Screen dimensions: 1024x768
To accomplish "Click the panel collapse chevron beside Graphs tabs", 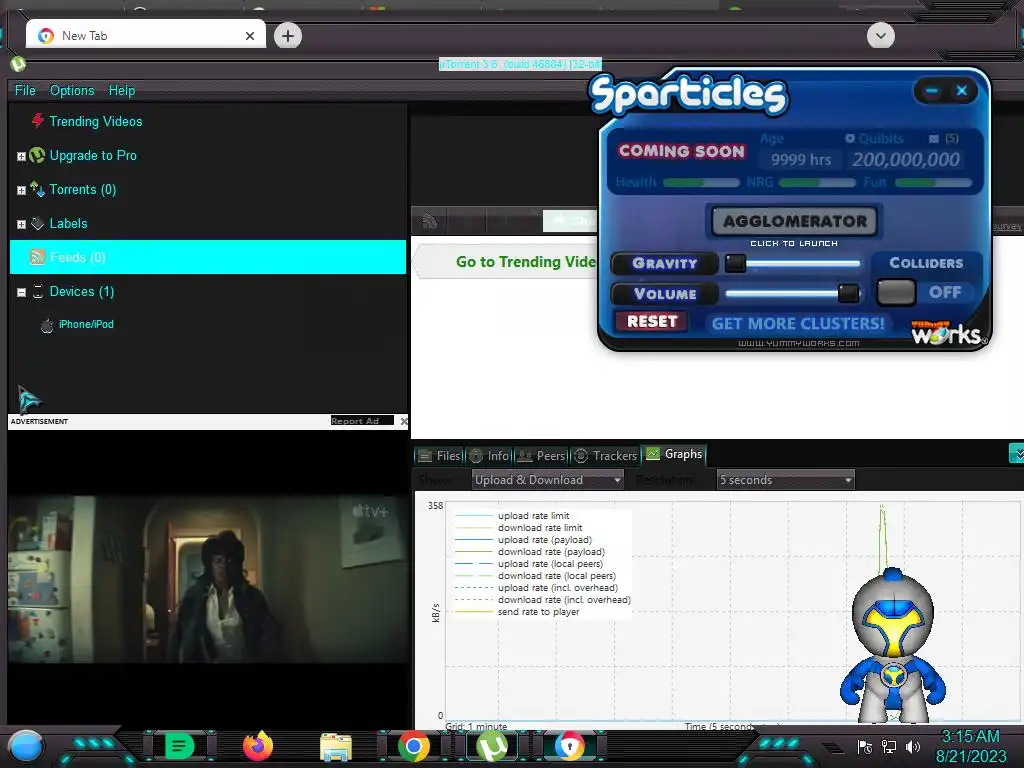I will click(x=1017, y=453).
